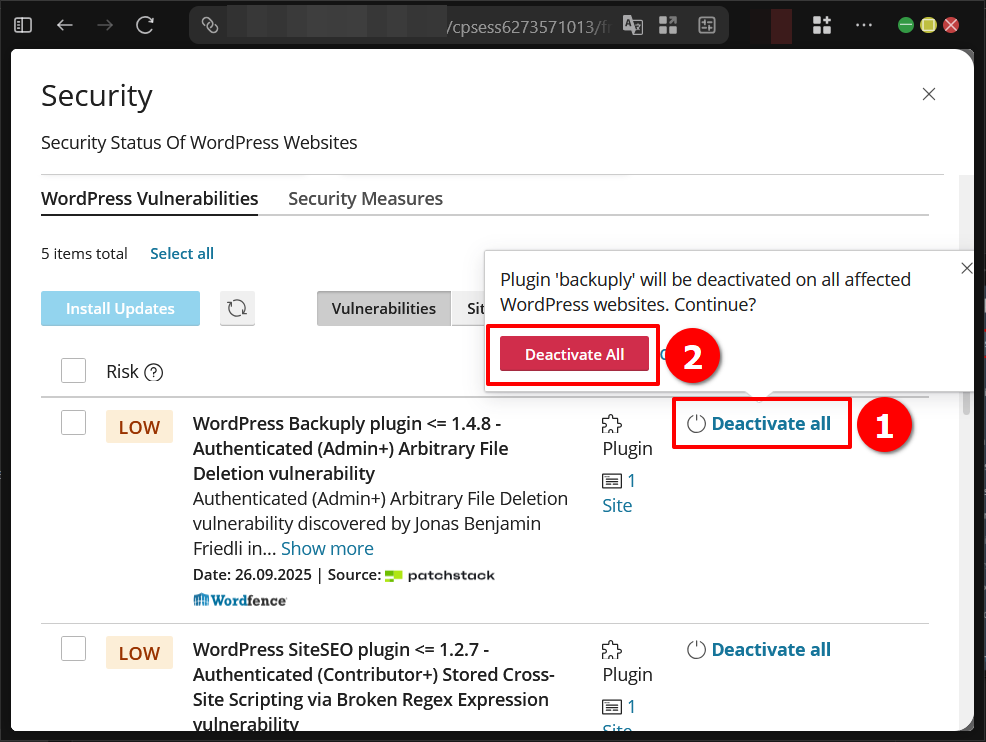The height and width of the screenshot is (742, 986).
Task: Check the SiteSEO vulnerability row checkbox
Action: [x=73, y=648]
